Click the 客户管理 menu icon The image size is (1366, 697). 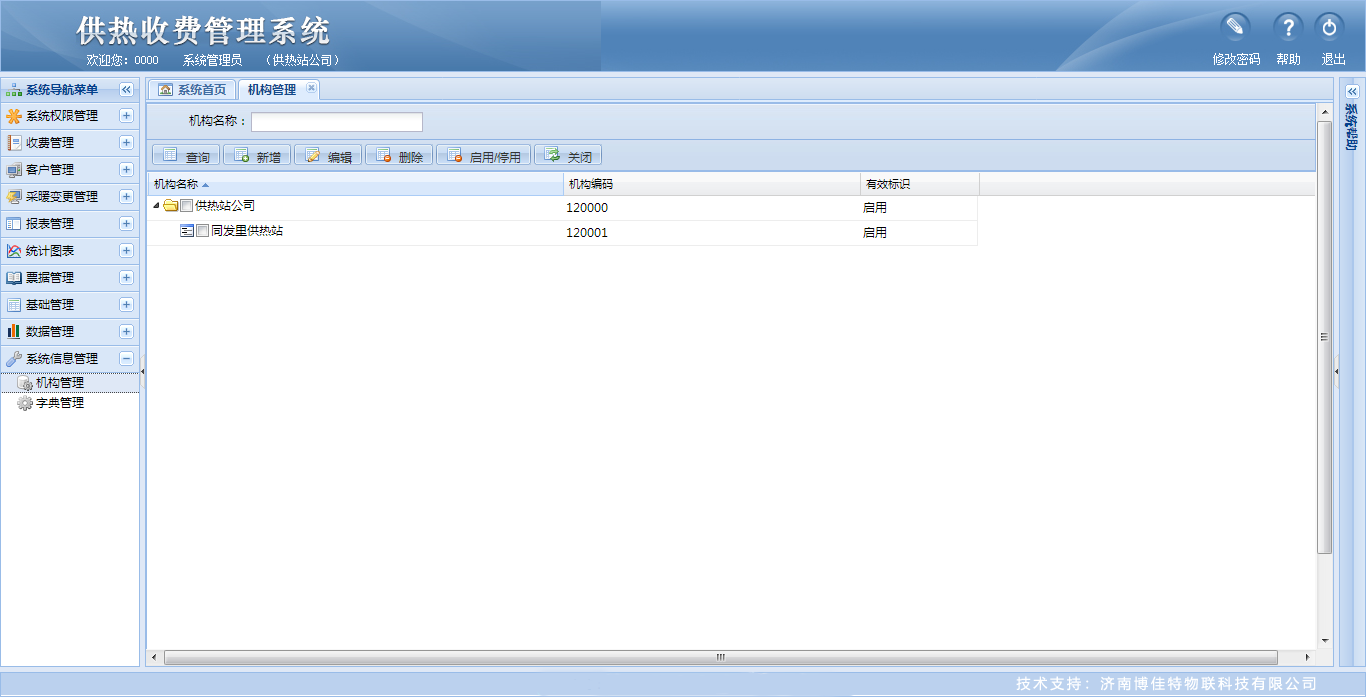pos(14,170)
